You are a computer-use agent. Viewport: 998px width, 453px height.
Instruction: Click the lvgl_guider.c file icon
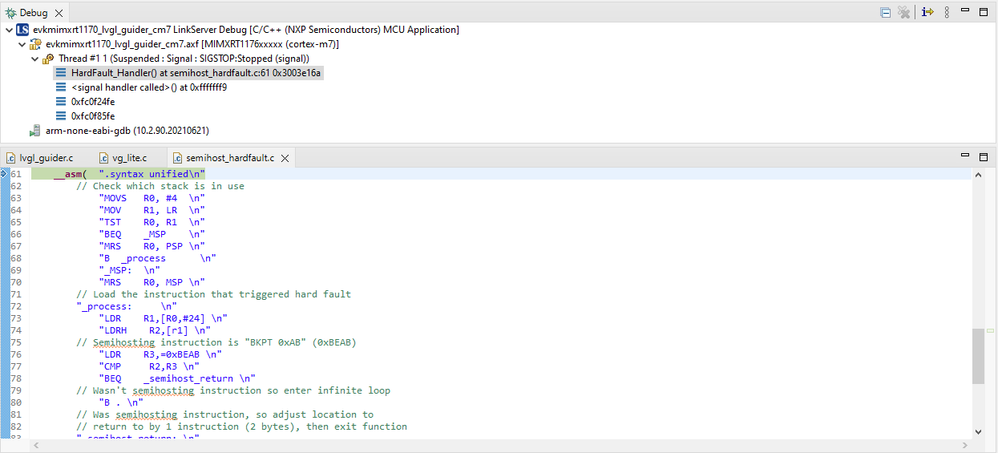coord(11,158)
